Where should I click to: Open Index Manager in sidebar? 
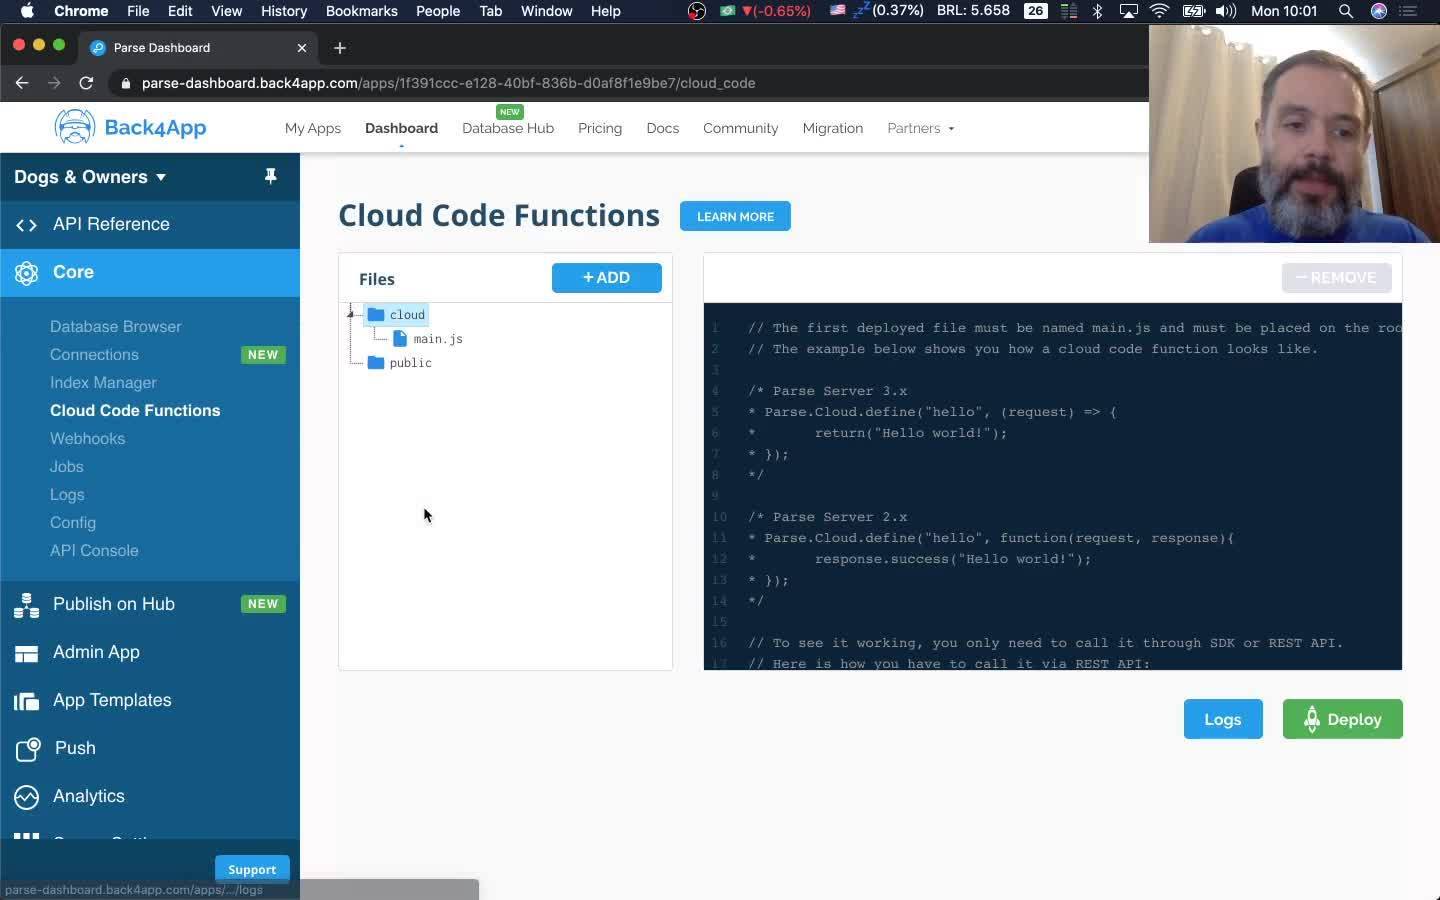(103, 383)
